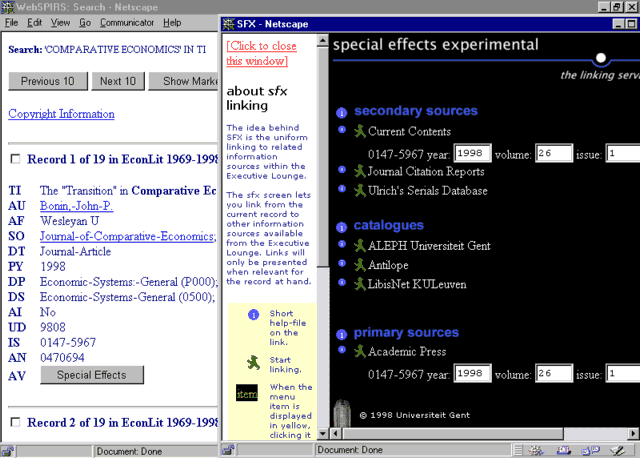Click info bullet beside Journal Citation Reports
640x458 pixels.
click(342, 169)
